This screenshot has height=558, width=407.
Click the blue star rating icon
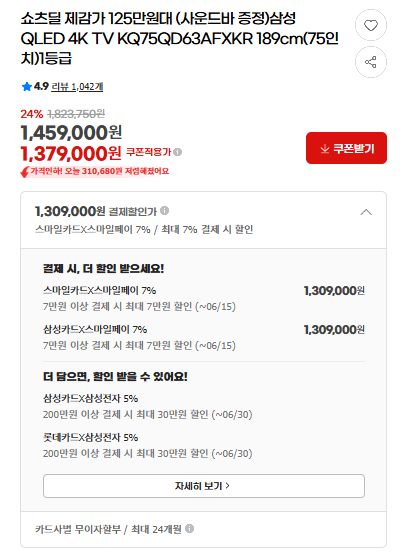coord(27,86)
